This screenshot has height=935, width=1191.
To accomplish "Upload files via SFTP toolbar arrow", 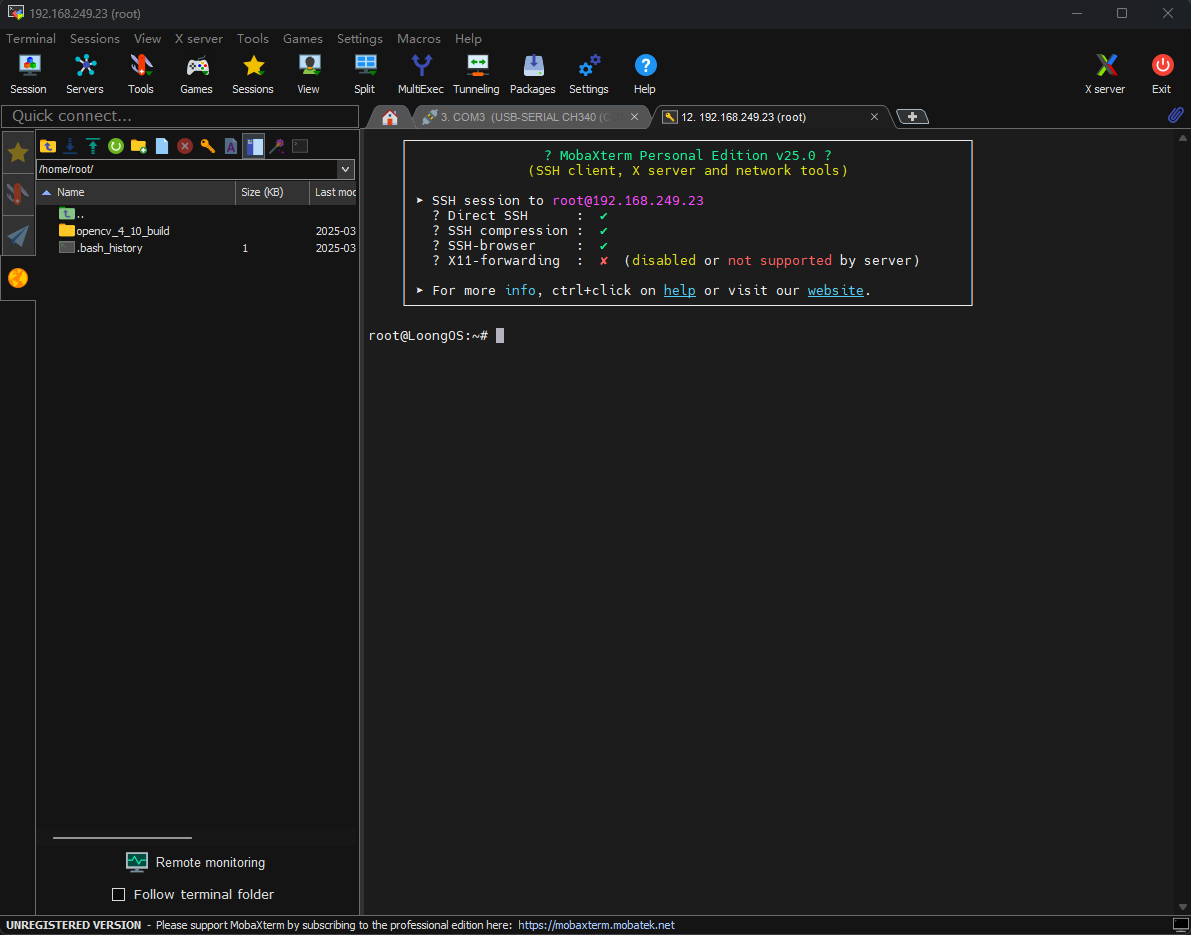I will point(93,146).
